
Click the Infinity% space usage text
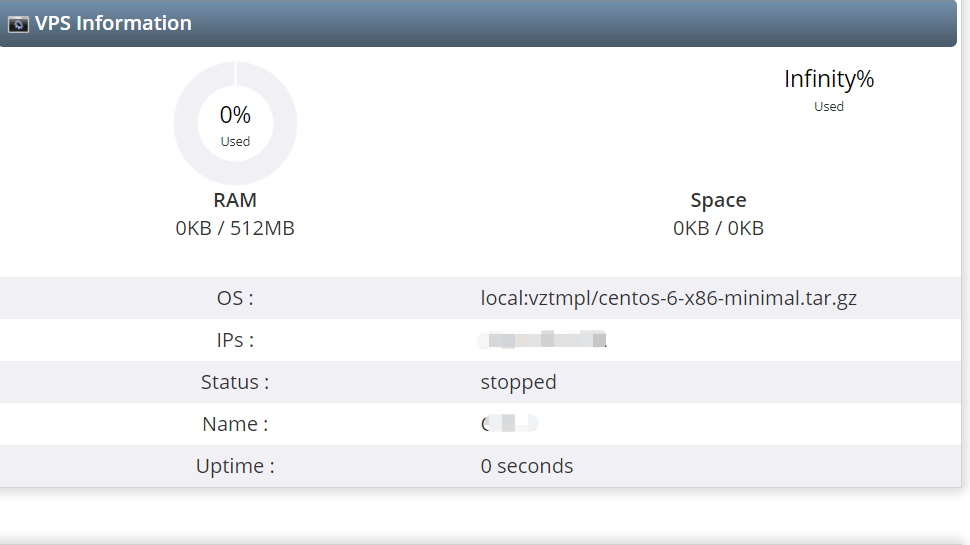(x=828, y=79)
